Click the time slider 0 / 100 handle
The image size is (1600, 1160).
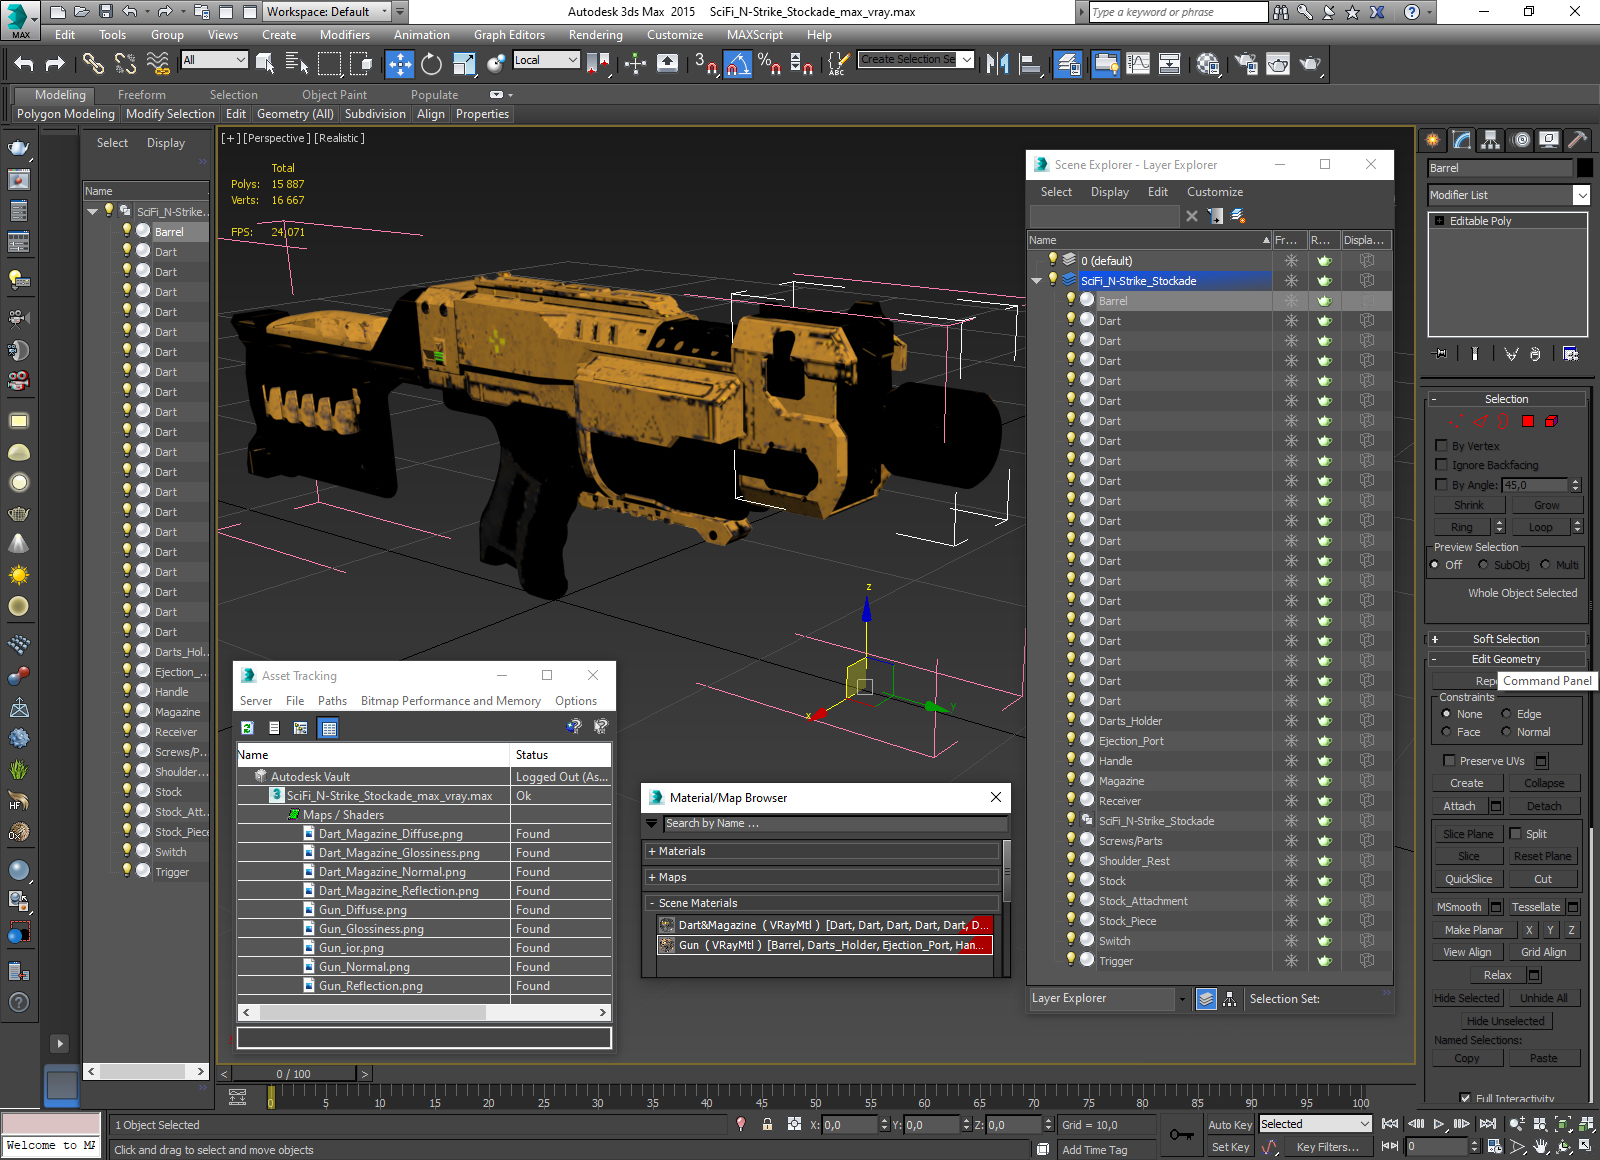pyautogui.click(x=293, y=1074)
